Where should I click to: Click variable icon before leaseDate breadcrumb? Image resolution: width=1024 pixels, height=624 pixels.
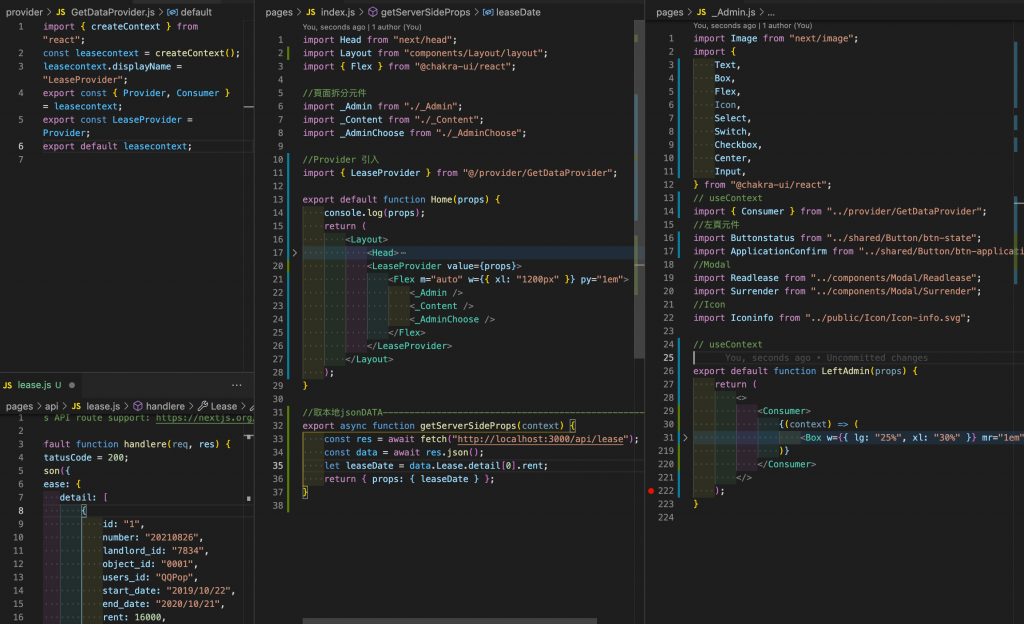tap(488, 12)
